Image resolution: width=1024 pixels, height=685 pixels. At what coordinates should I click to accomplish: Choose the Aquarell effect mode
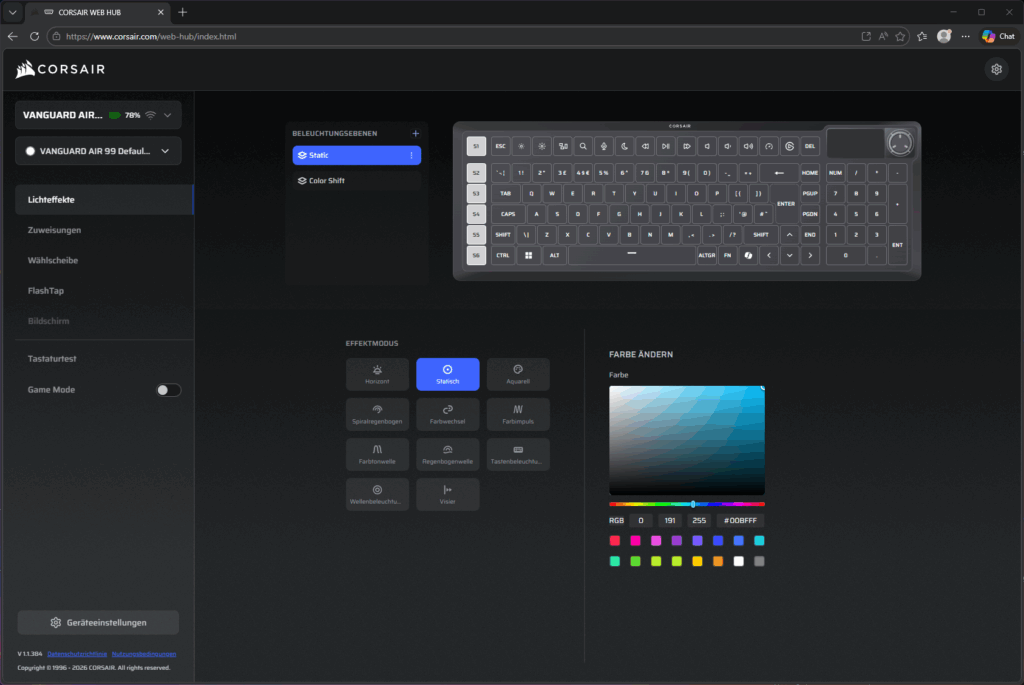(518, 374)
